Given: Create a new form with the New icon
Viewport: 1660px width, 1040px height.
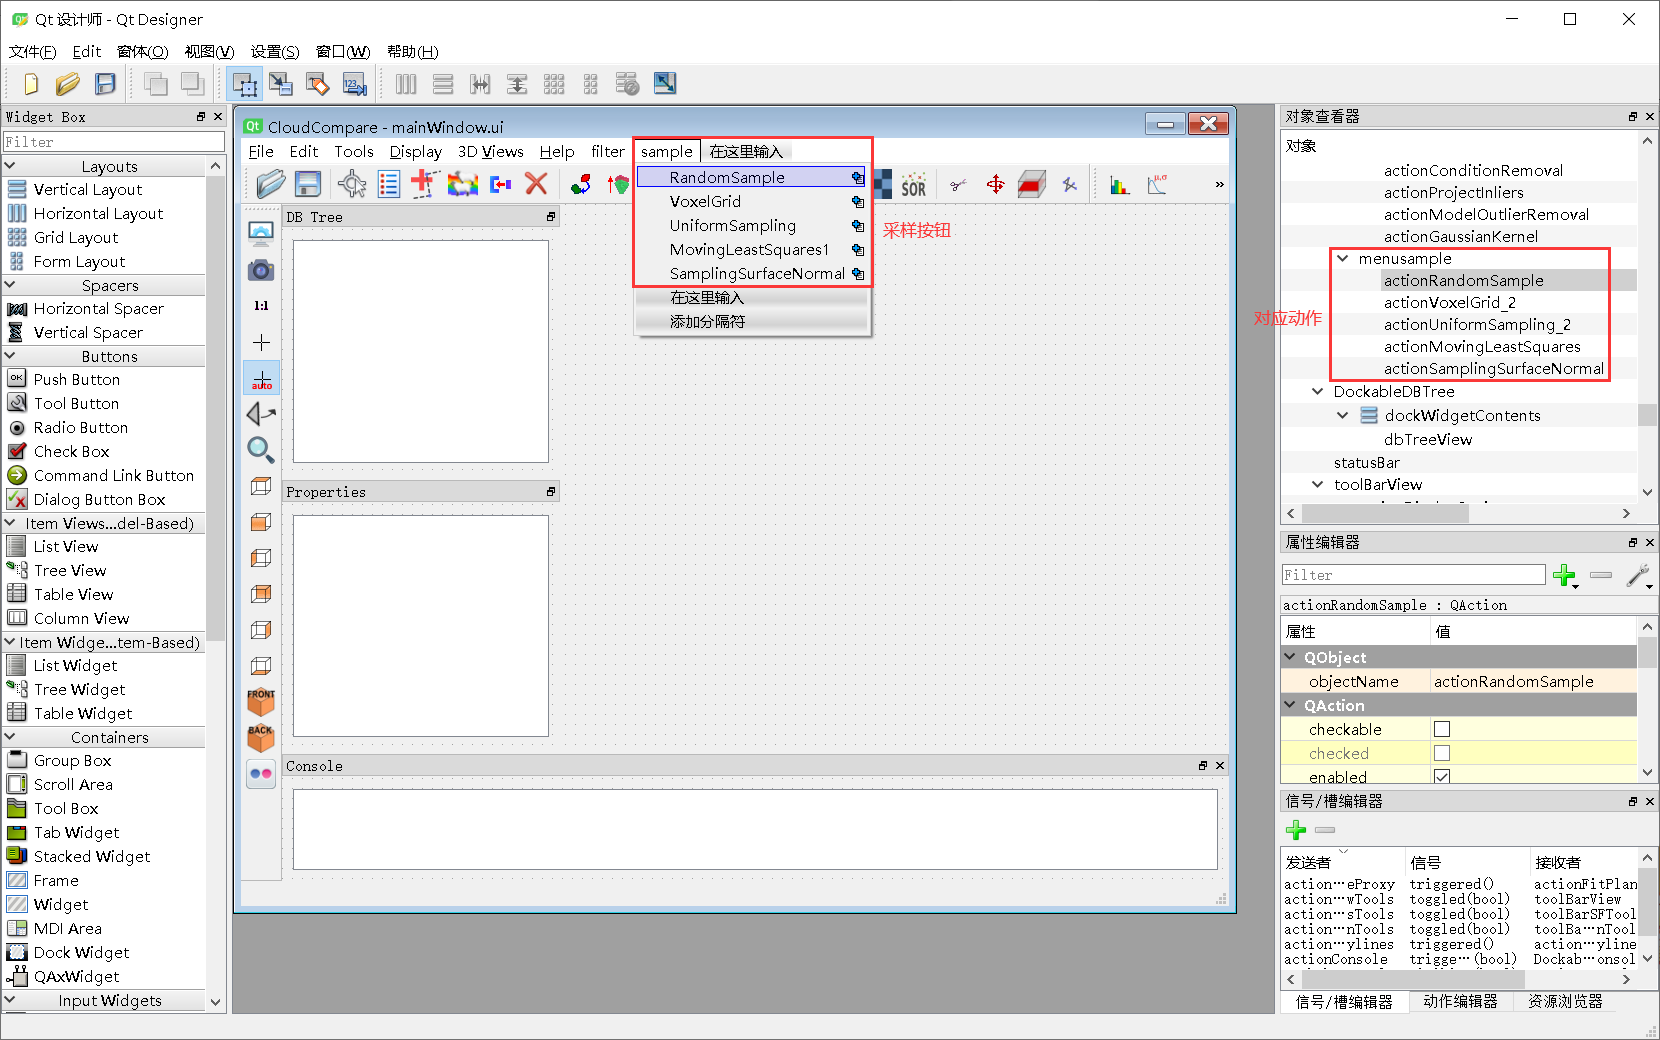Looking at the screenshot, I should 31,84.
